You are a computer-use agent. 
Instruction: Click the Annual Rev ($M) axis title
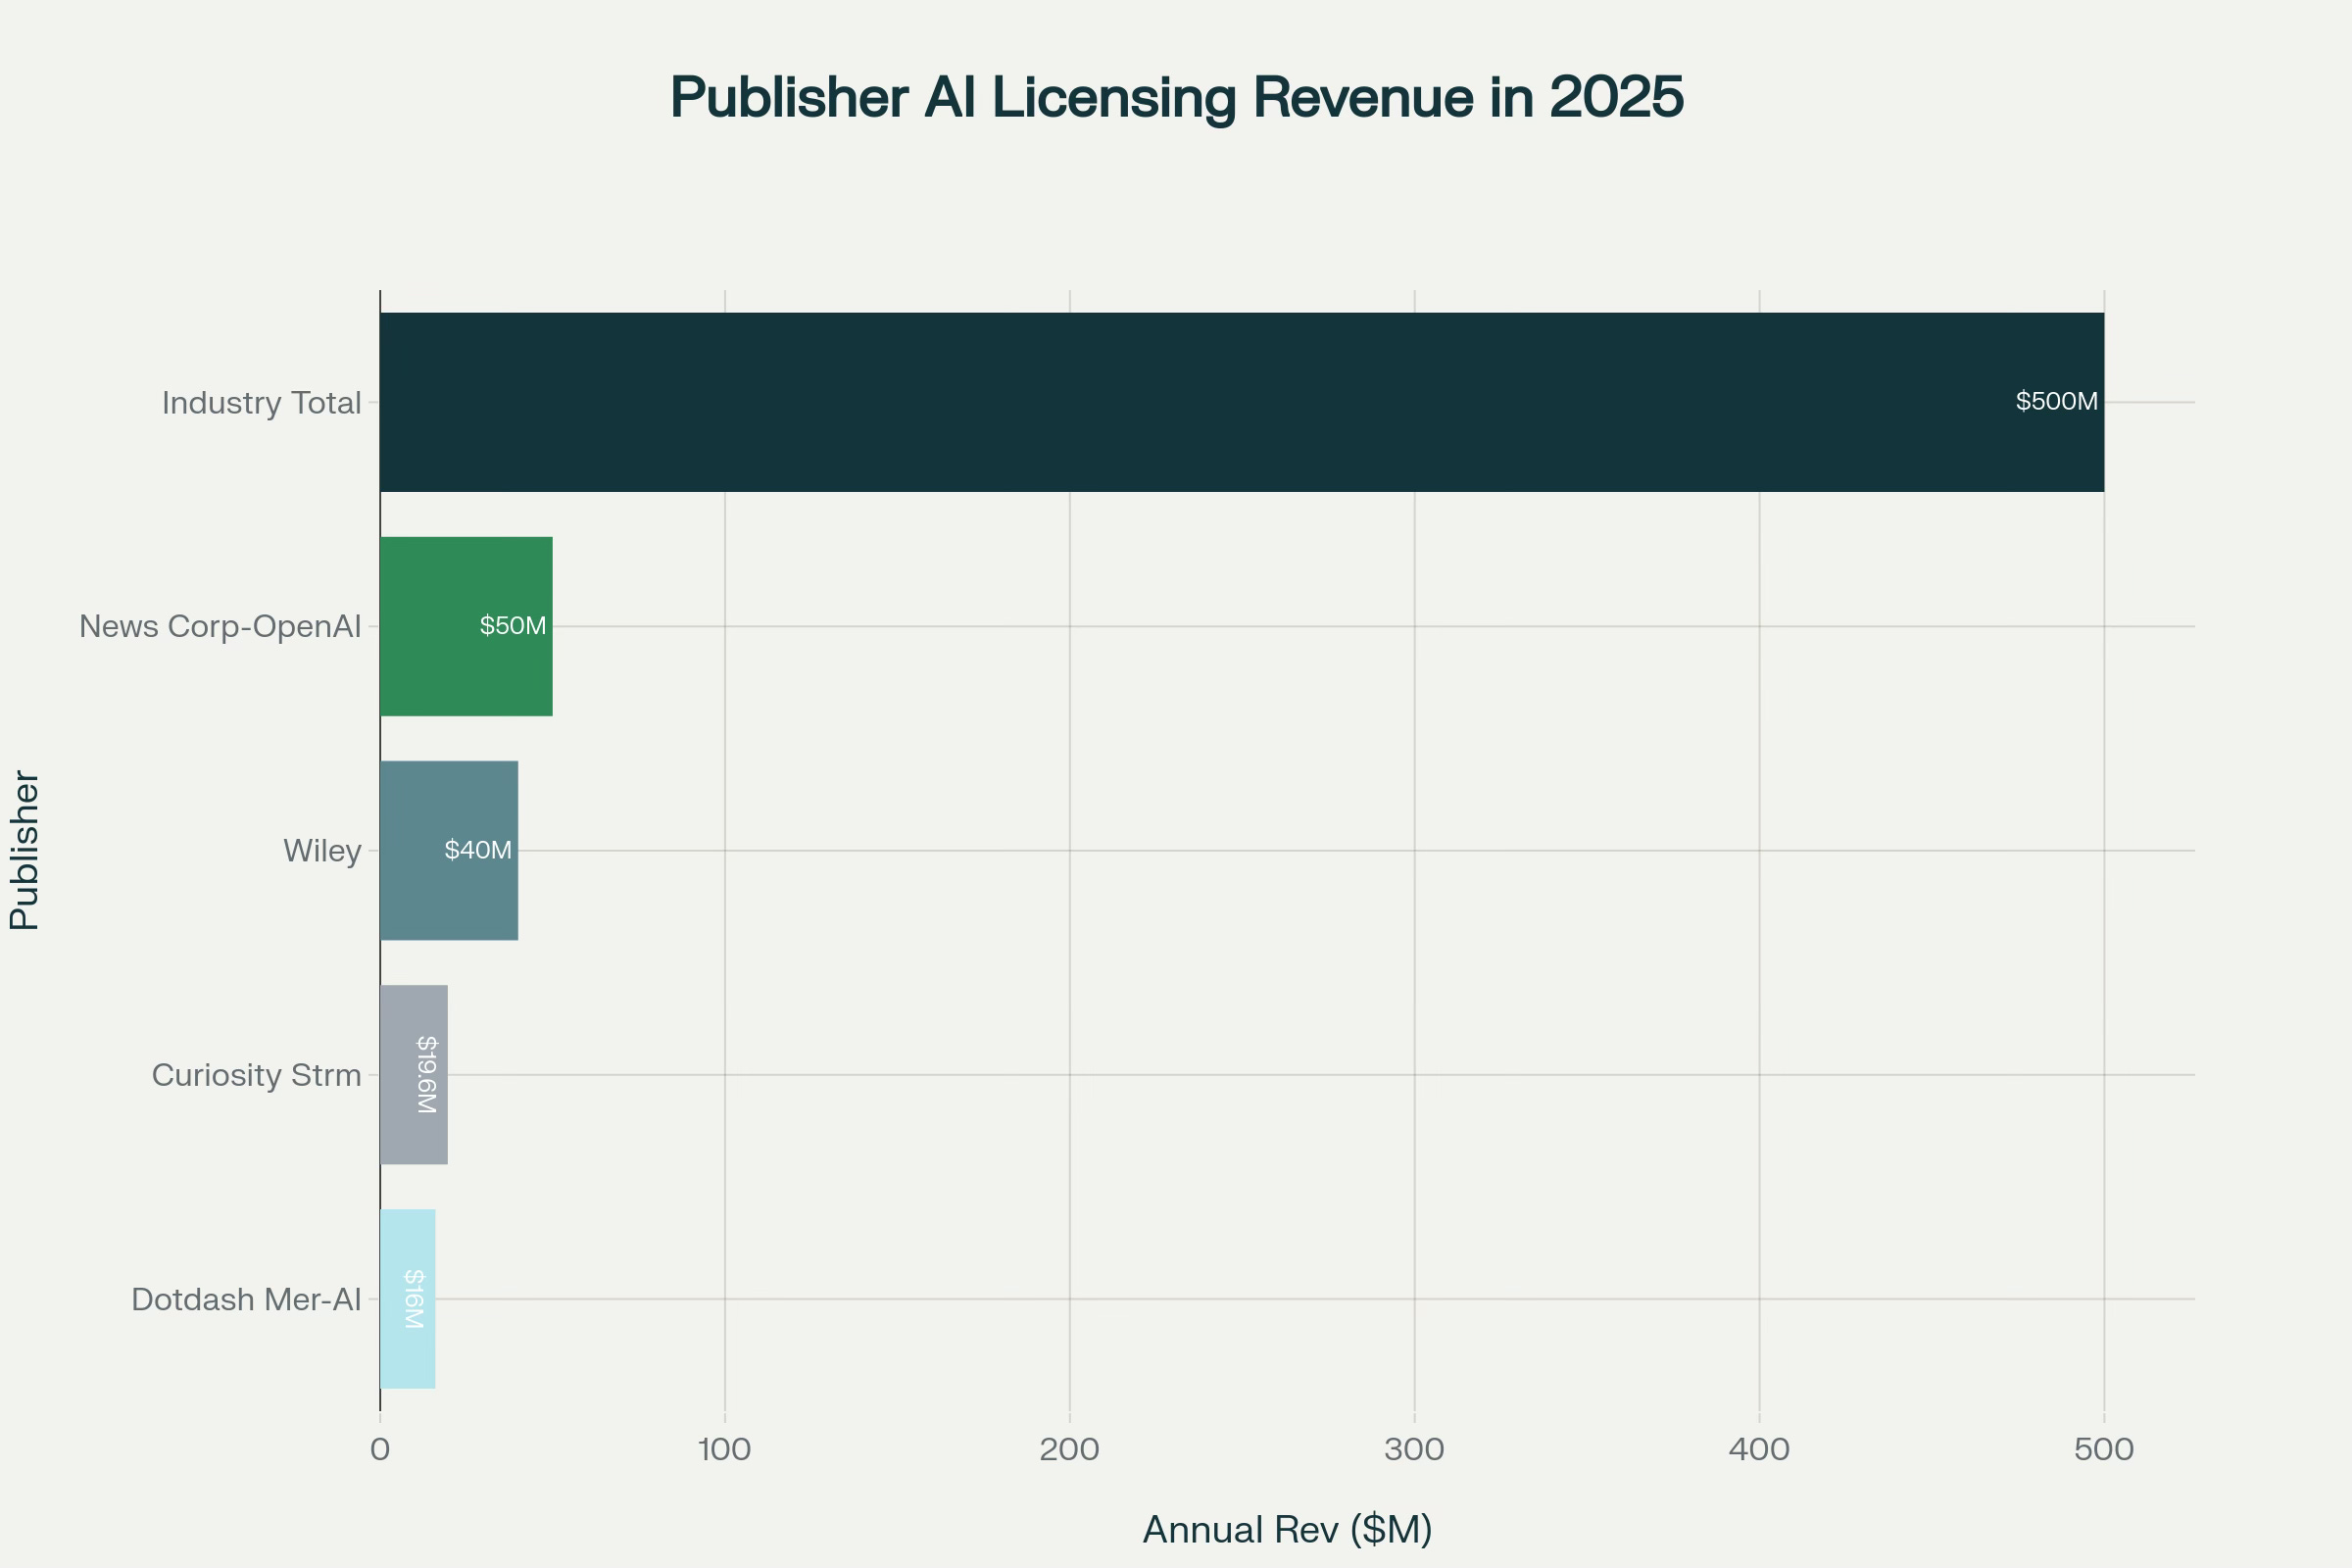tap(1287, 1530)
